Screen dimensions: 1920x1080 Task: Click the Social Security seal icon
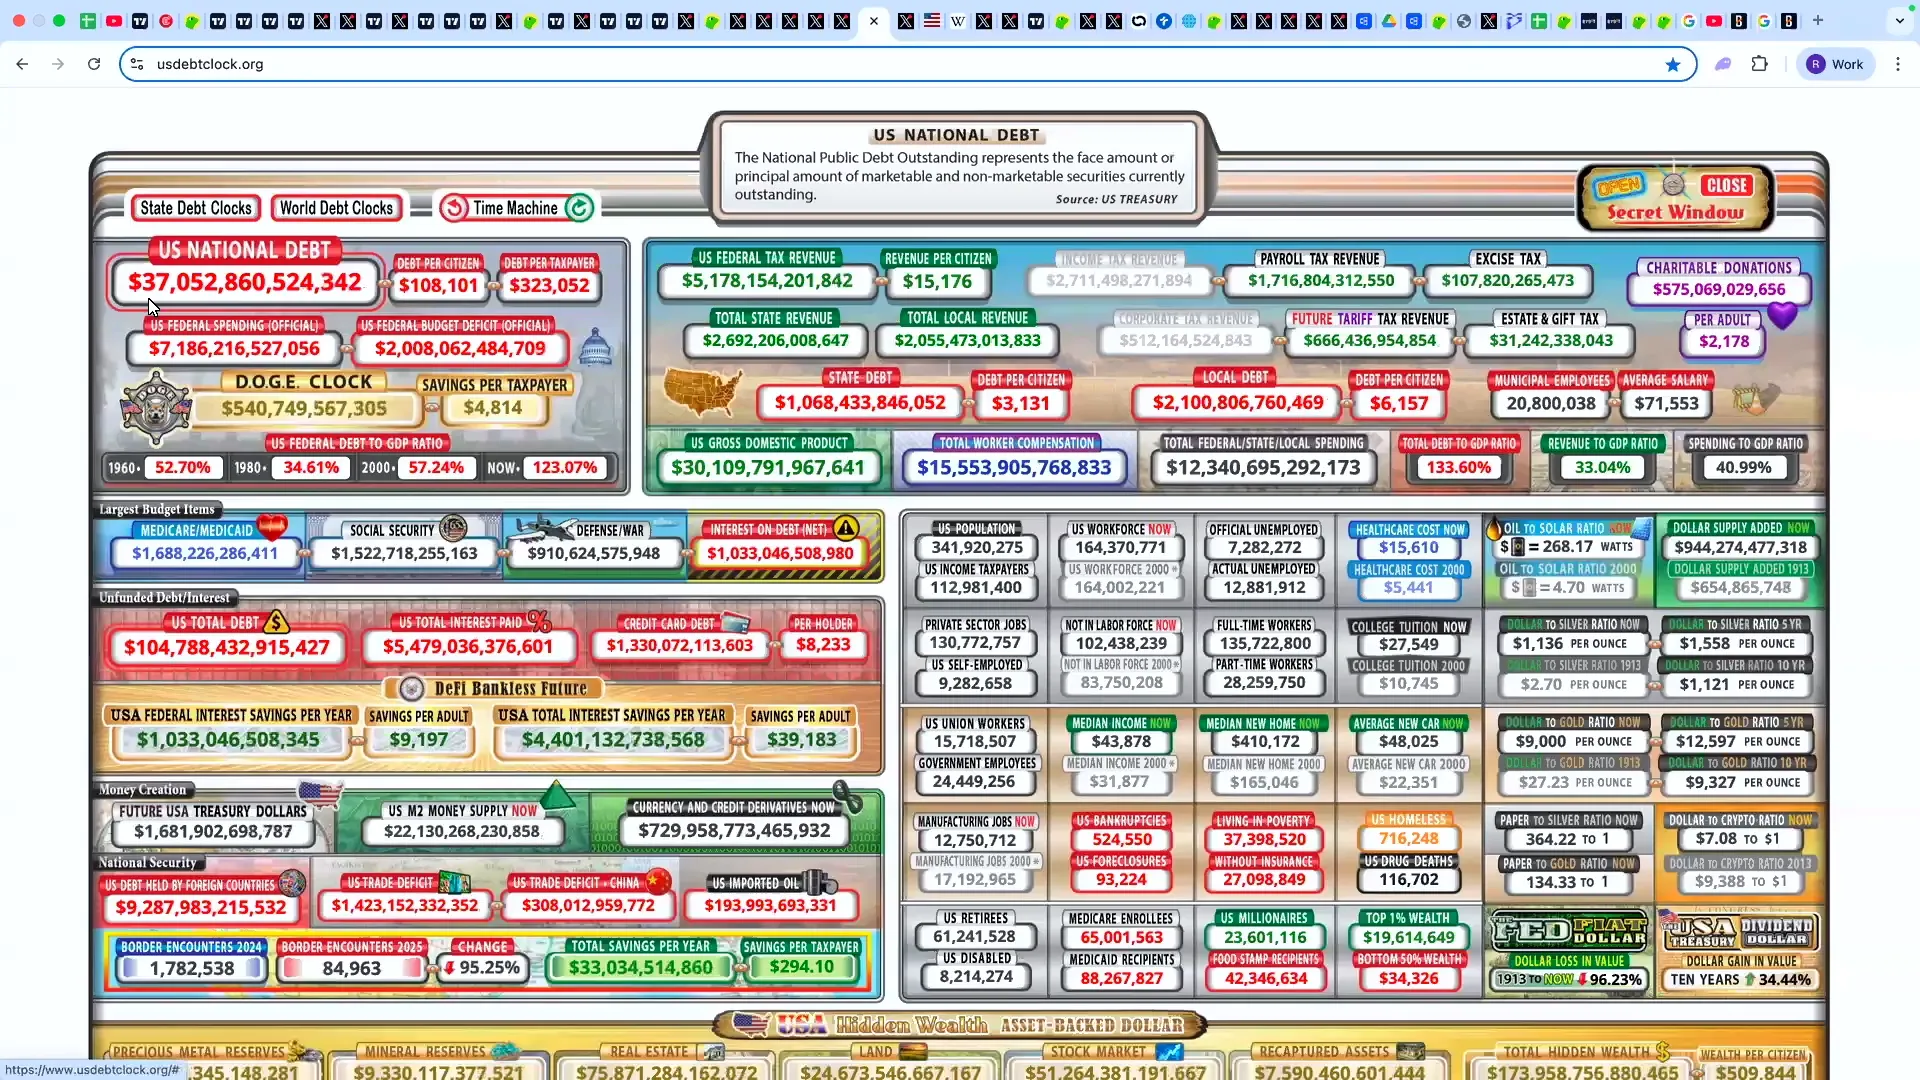point(453,528)
